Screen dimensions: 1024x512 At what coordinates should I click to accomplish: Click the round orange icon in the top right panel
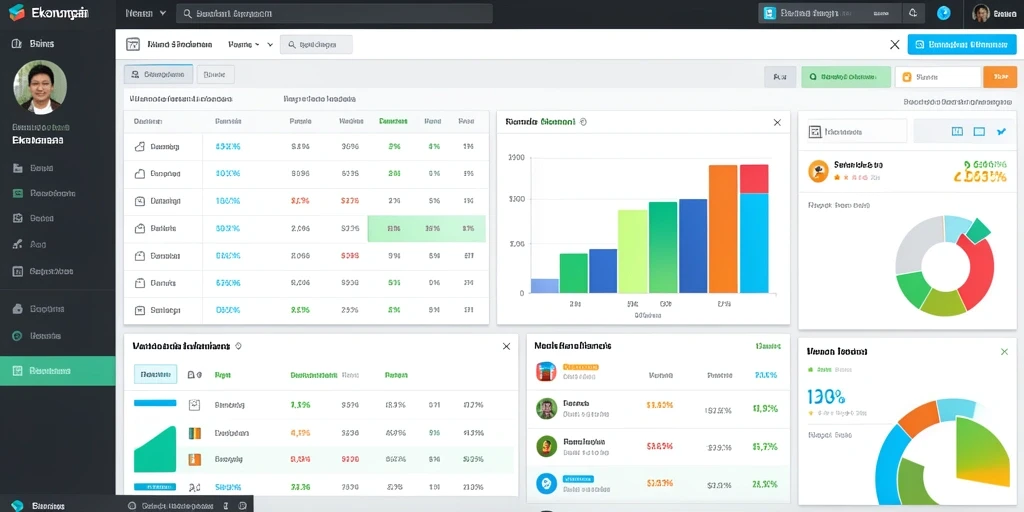(818, 170)
